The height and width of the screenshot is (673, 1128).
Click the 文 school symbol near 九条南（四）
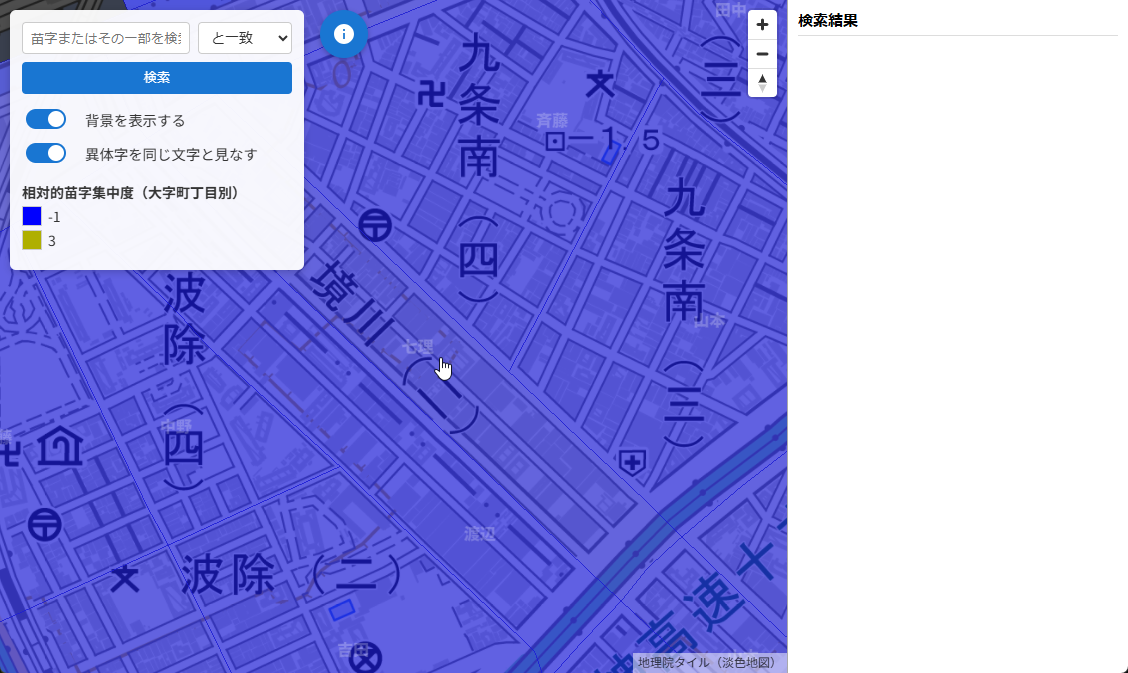(x=598, y=84)
